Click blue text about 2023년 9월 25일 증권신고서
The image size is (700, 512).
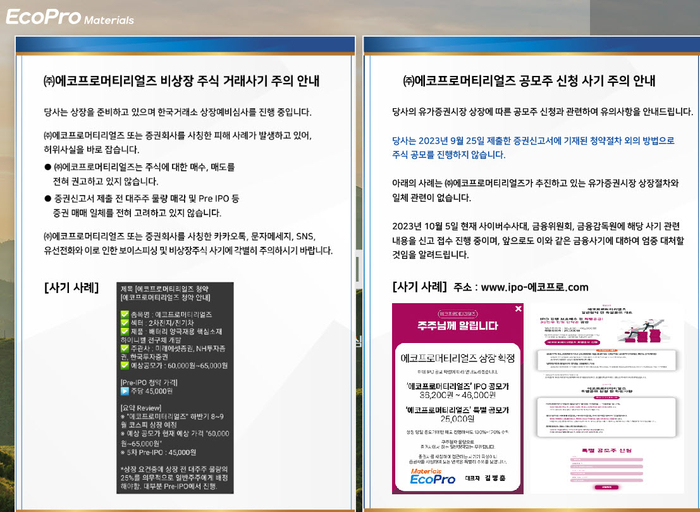(x=533, y=147)
